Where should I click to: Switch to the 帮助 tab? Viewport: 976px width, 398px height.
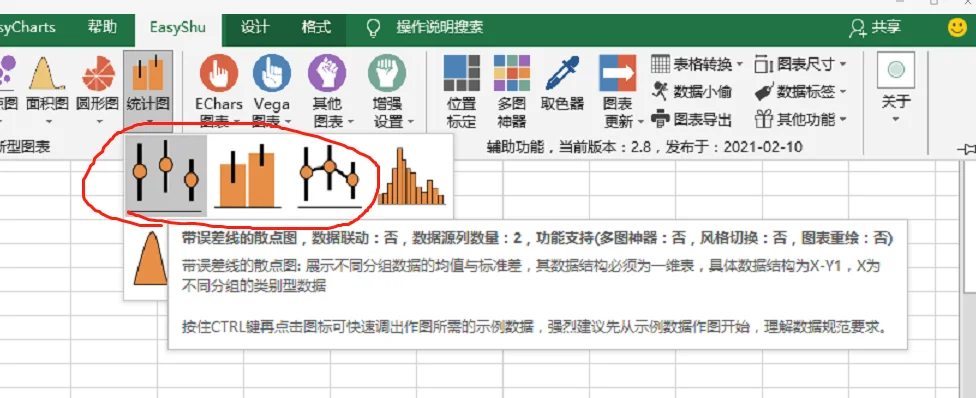tap(102, 27)
